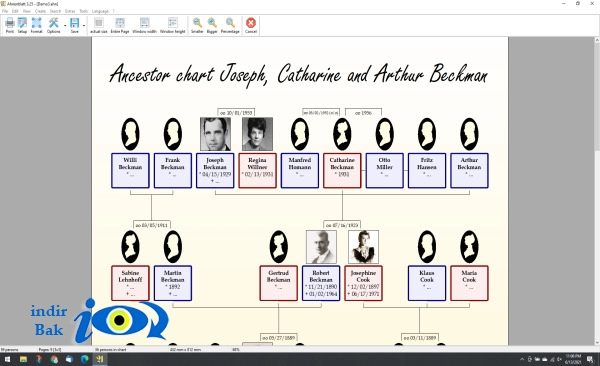This screenshot has width=600, height=366.
Task: Open File Explorer from the taskbar
Action: (23, 359)
